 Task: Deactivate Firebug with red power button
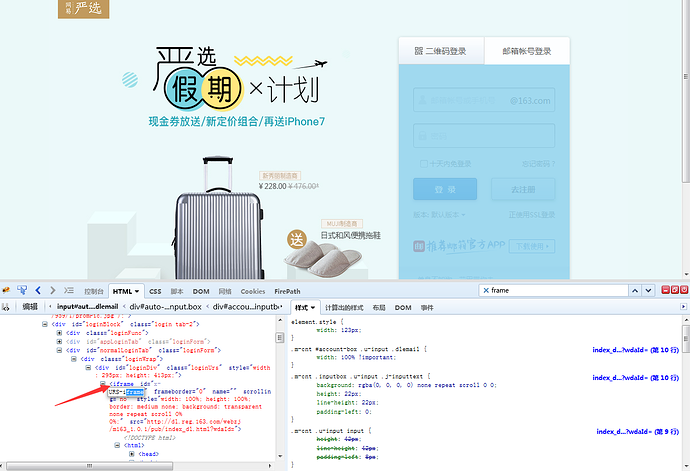[684, 290]
